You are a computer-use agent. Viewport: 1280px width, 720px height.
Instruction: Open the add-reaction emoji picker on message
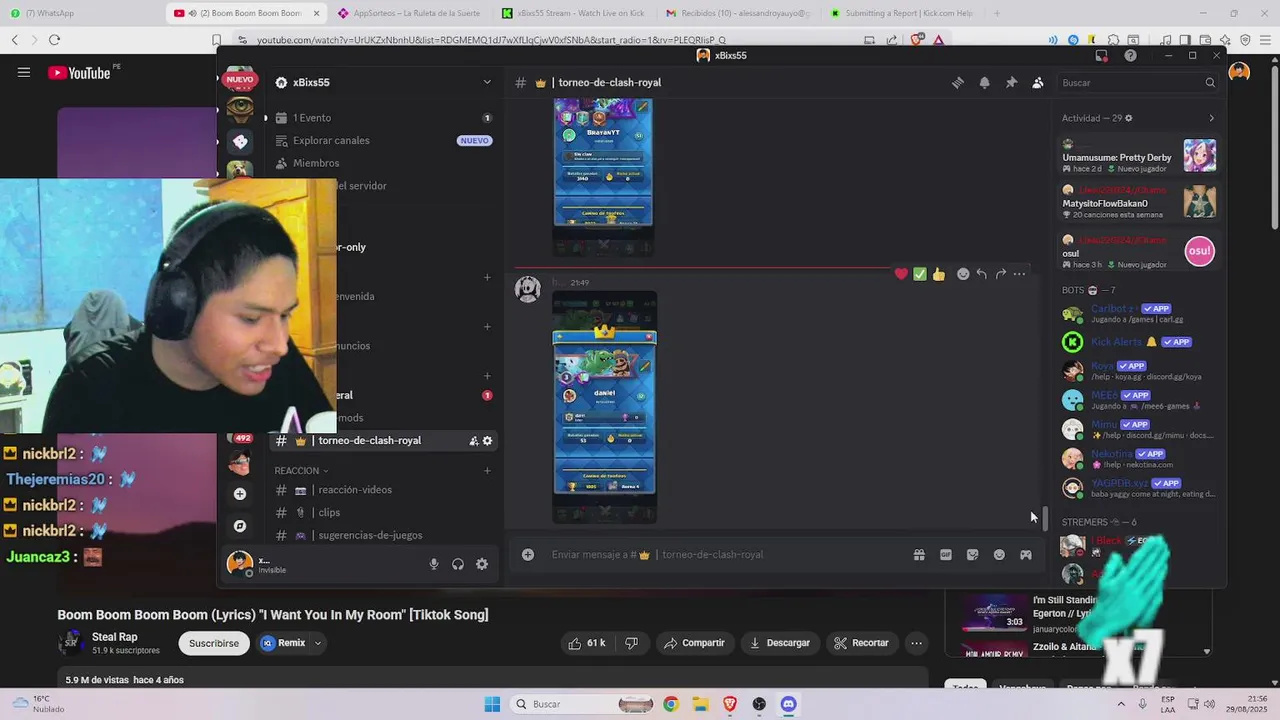[x=963, y=274]
